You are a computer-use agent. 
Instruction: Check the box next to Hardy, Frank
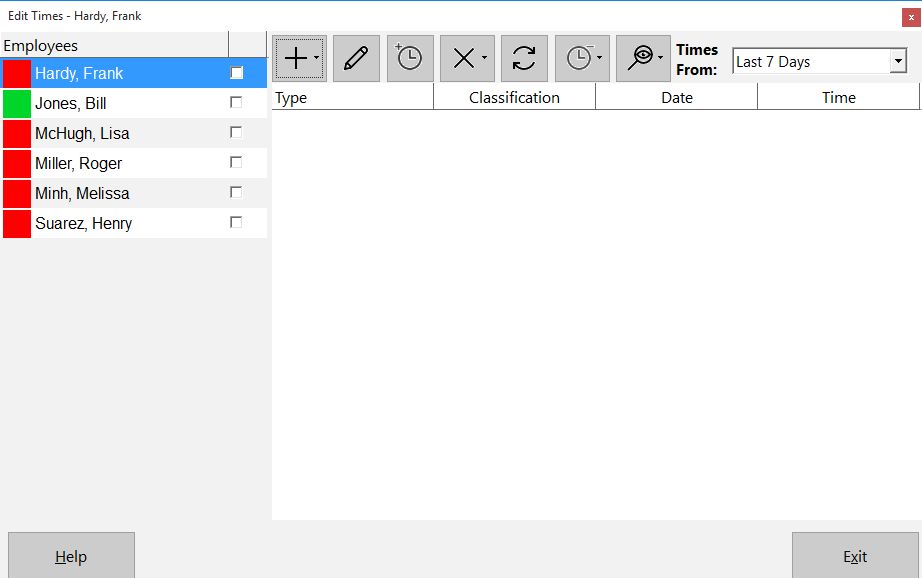point(236,73)
